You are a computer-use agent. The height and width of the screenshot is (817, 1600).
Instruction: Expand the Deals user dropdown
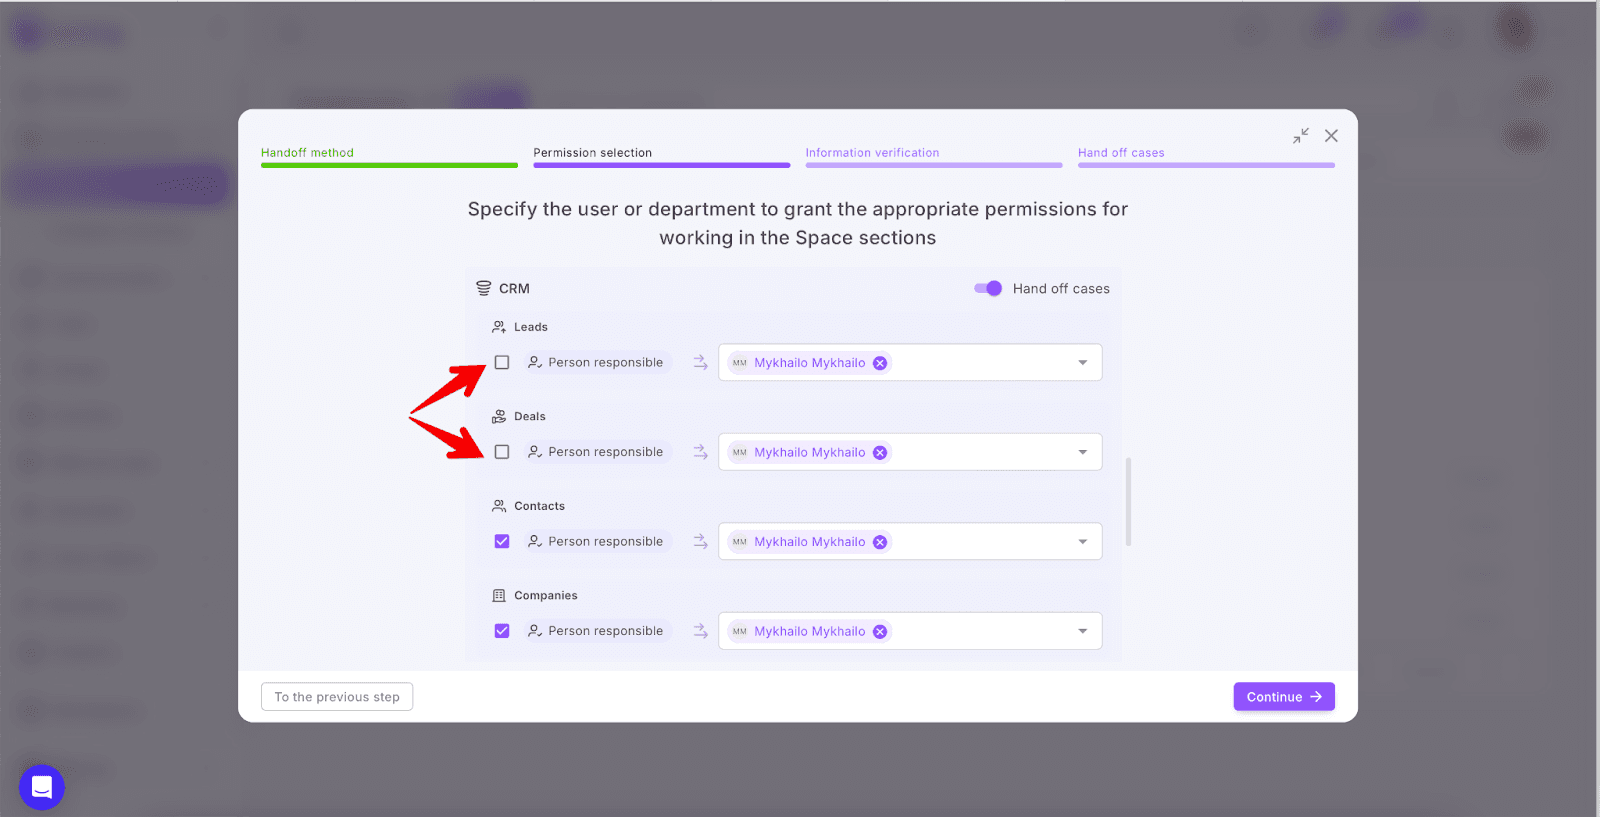1082,452
